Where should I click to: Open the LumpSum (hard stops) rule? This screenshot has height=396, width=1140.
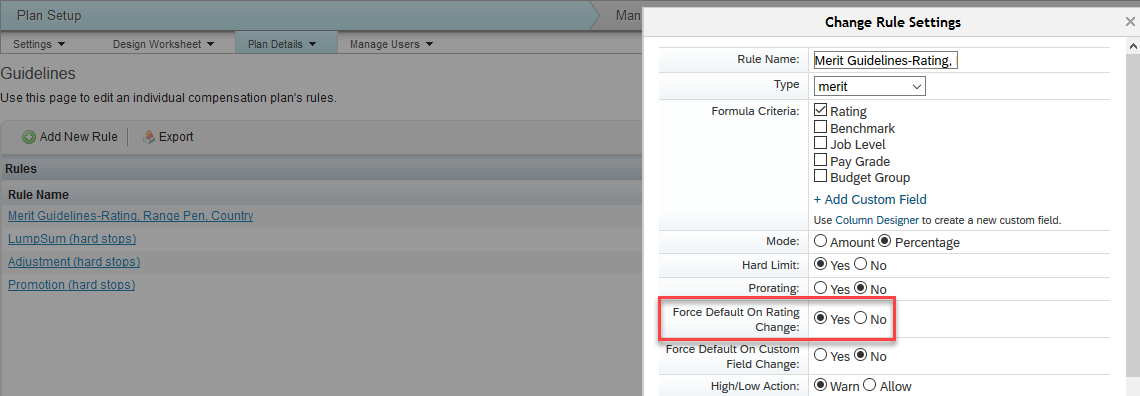point(72,238)
